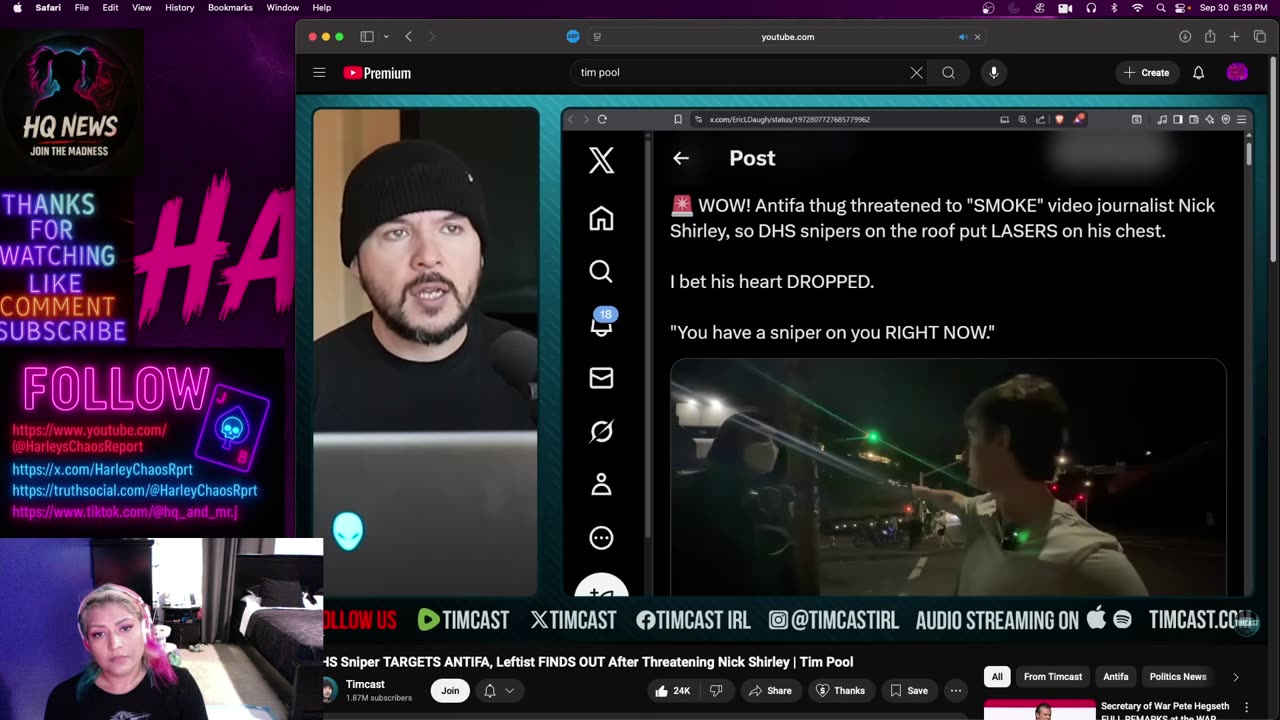Open Safari downloads list
The height and width of the screenshot is (720, 1280).
1185,37
